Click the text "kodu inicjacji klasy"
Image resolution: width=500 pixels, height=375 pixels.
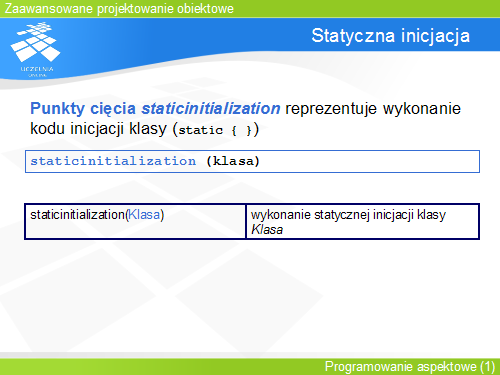coord(98,129)
